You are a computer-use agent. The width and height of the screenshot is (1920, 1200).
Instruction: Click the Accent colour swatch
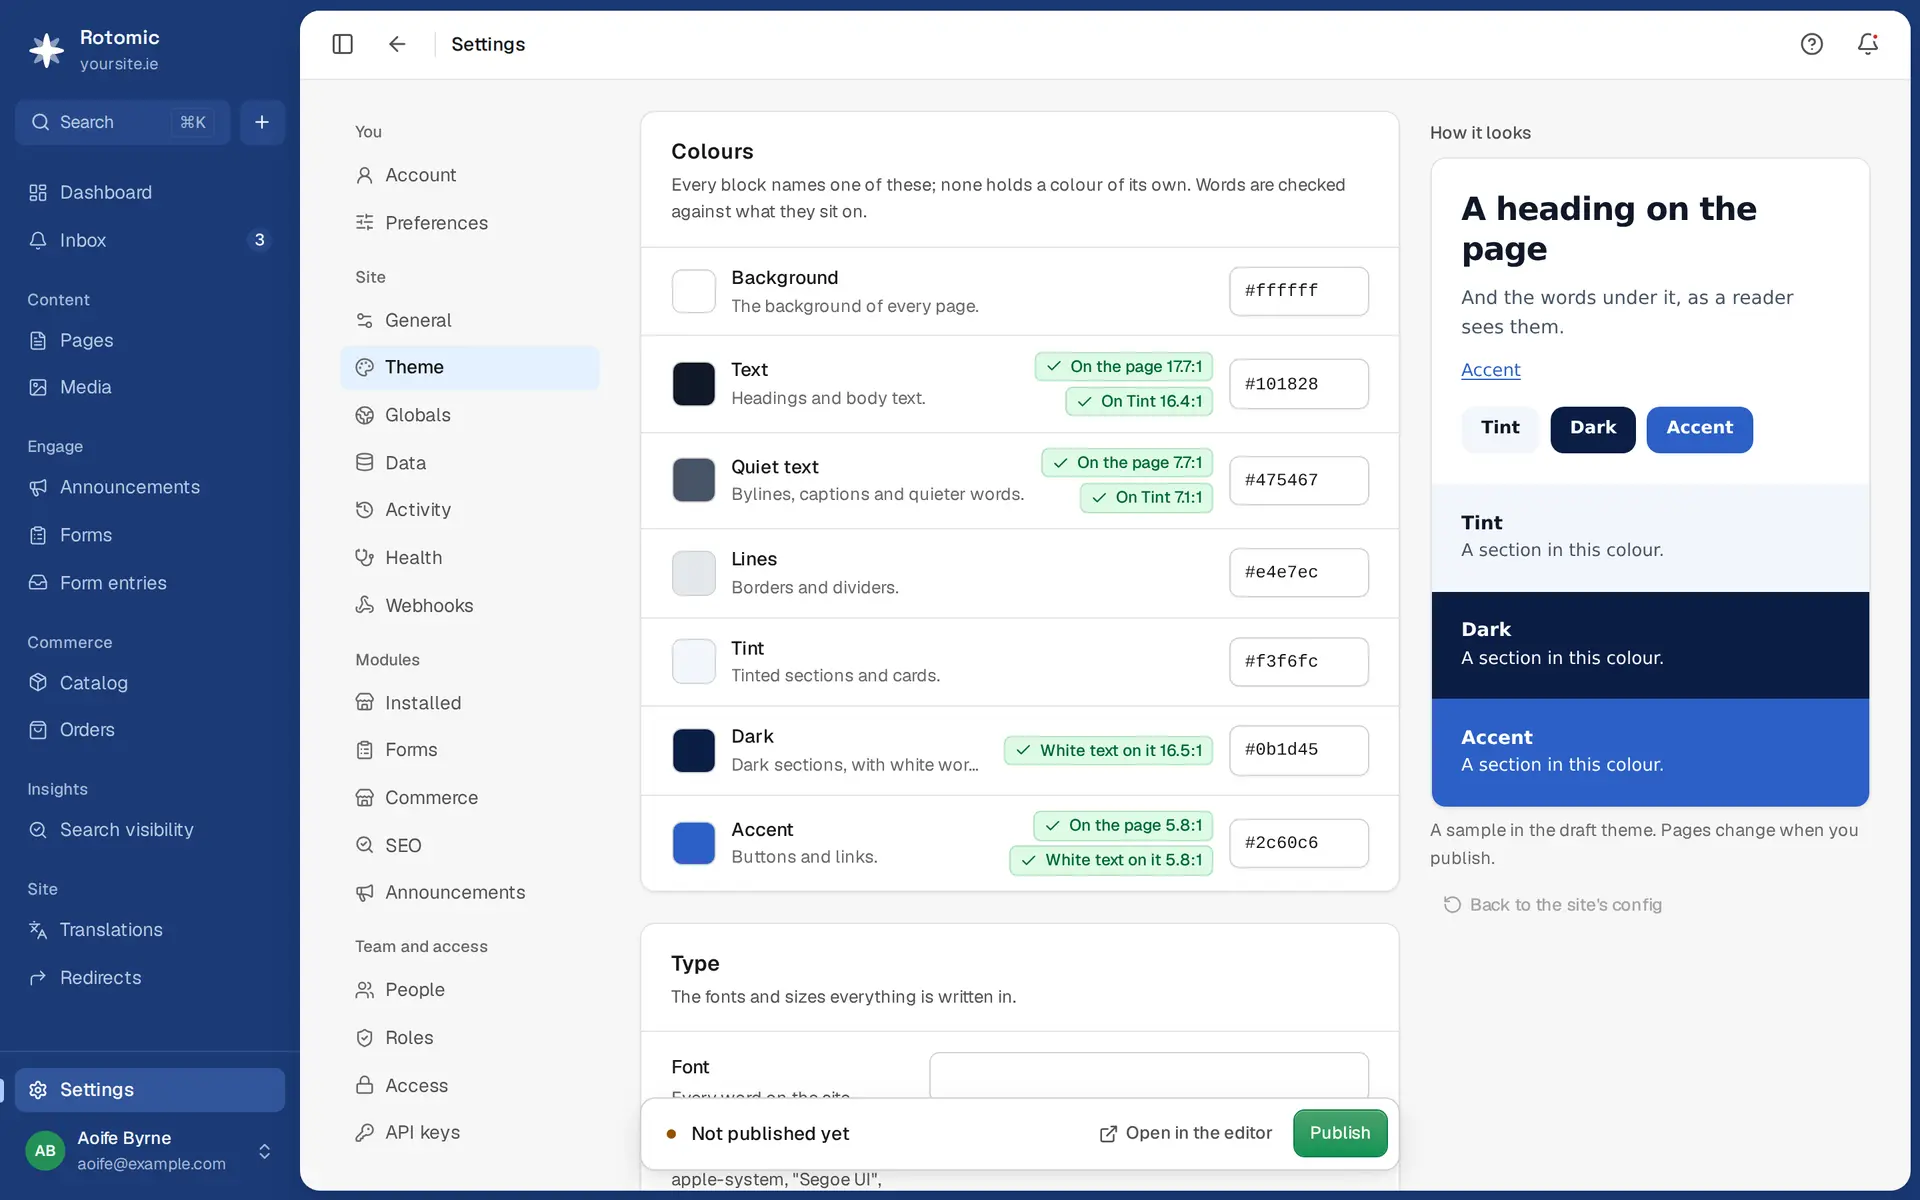[x=693, y=843]
